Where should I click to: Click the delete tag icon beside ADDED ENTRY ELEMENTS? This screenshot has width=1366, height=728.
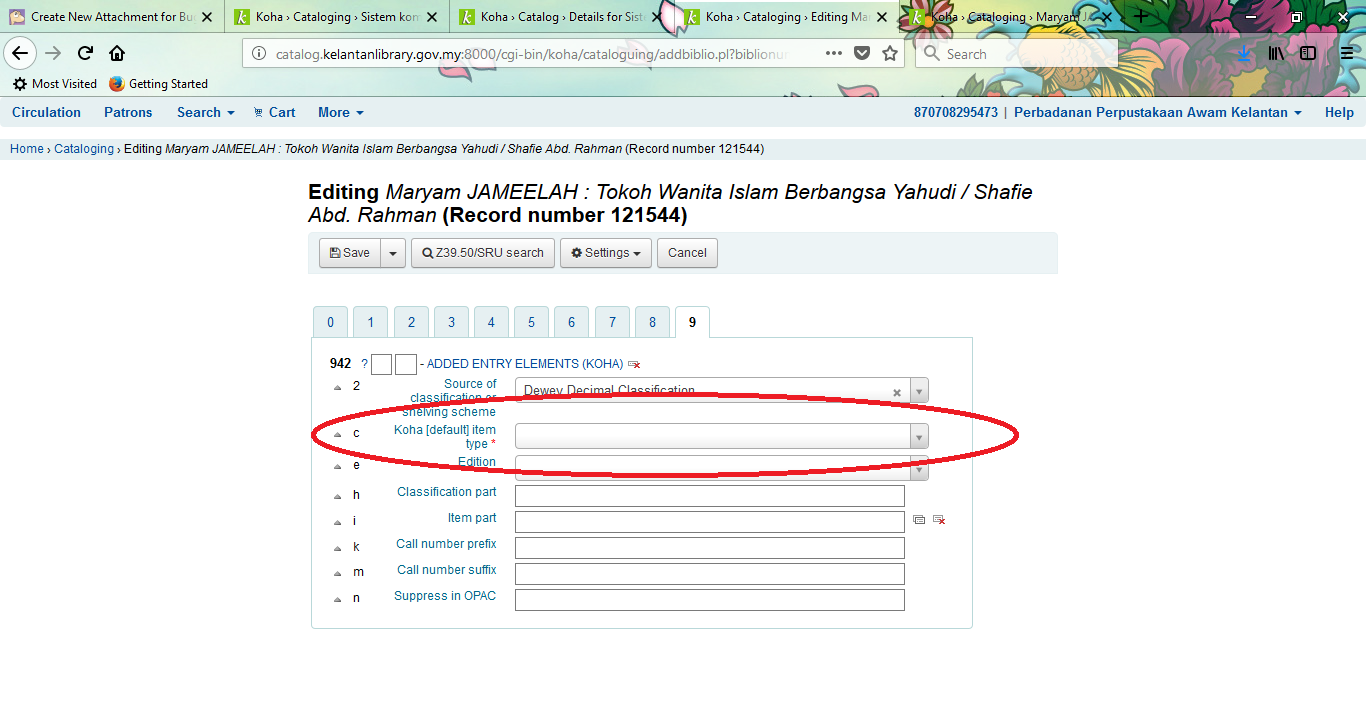[x=634, y=365]
